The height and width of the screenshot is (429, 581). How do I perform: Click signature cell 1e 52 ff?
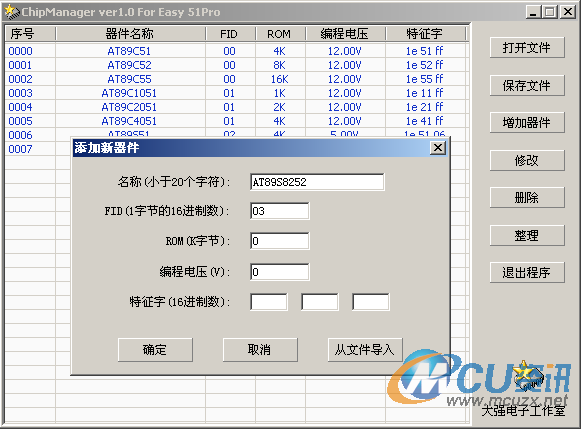(424, 65)
